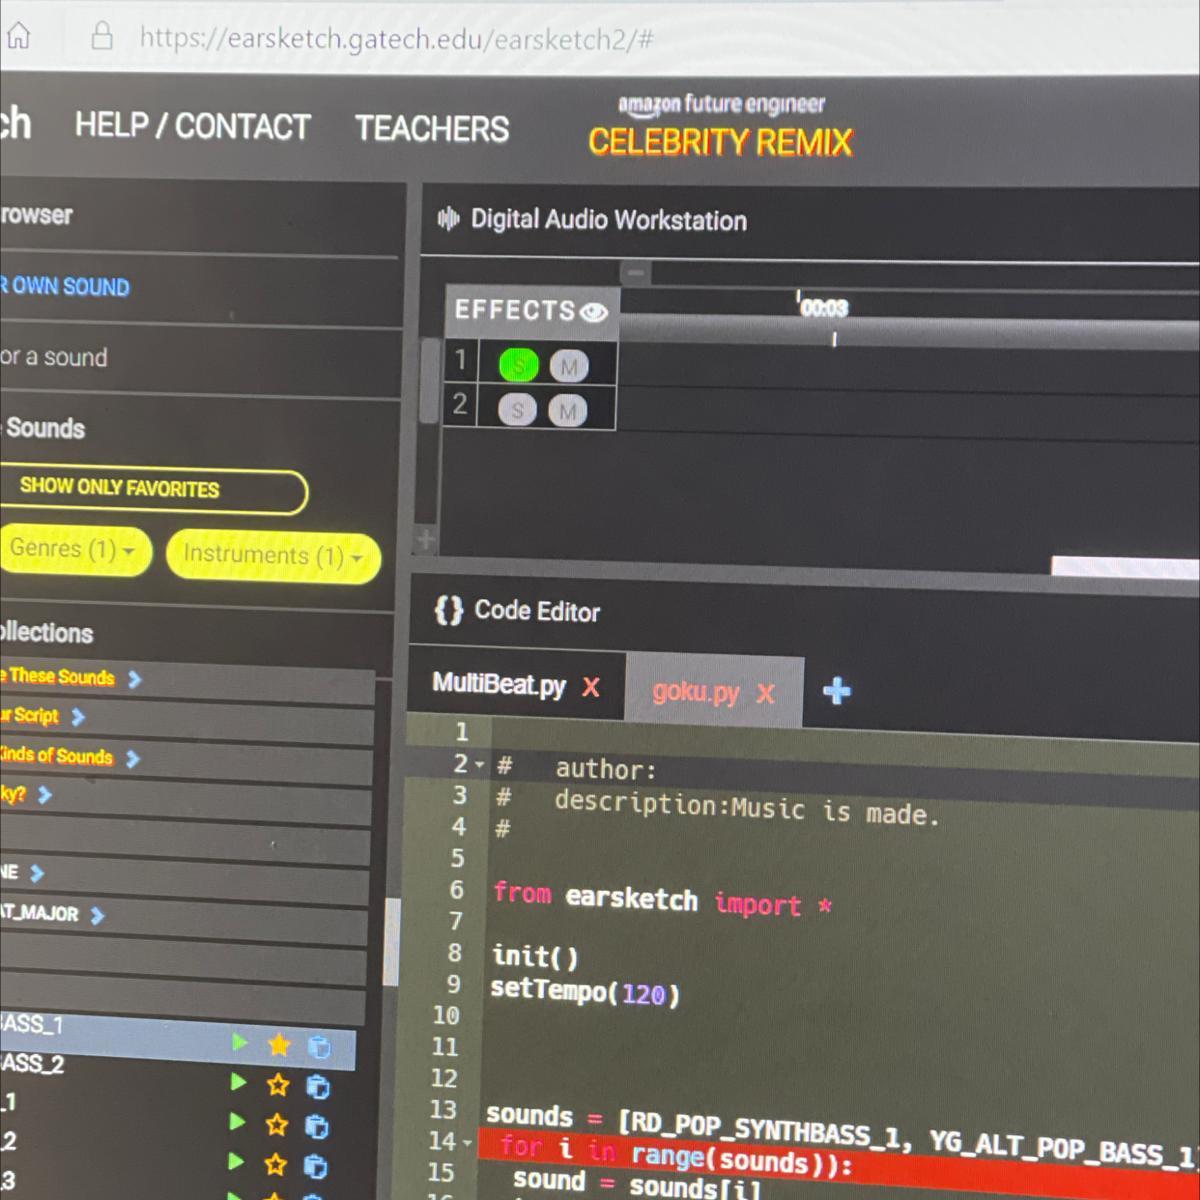The width and height of the screenshot is (1200, 1200).
Task: Click the browser address bar URL
Action: tap(396, 39)
